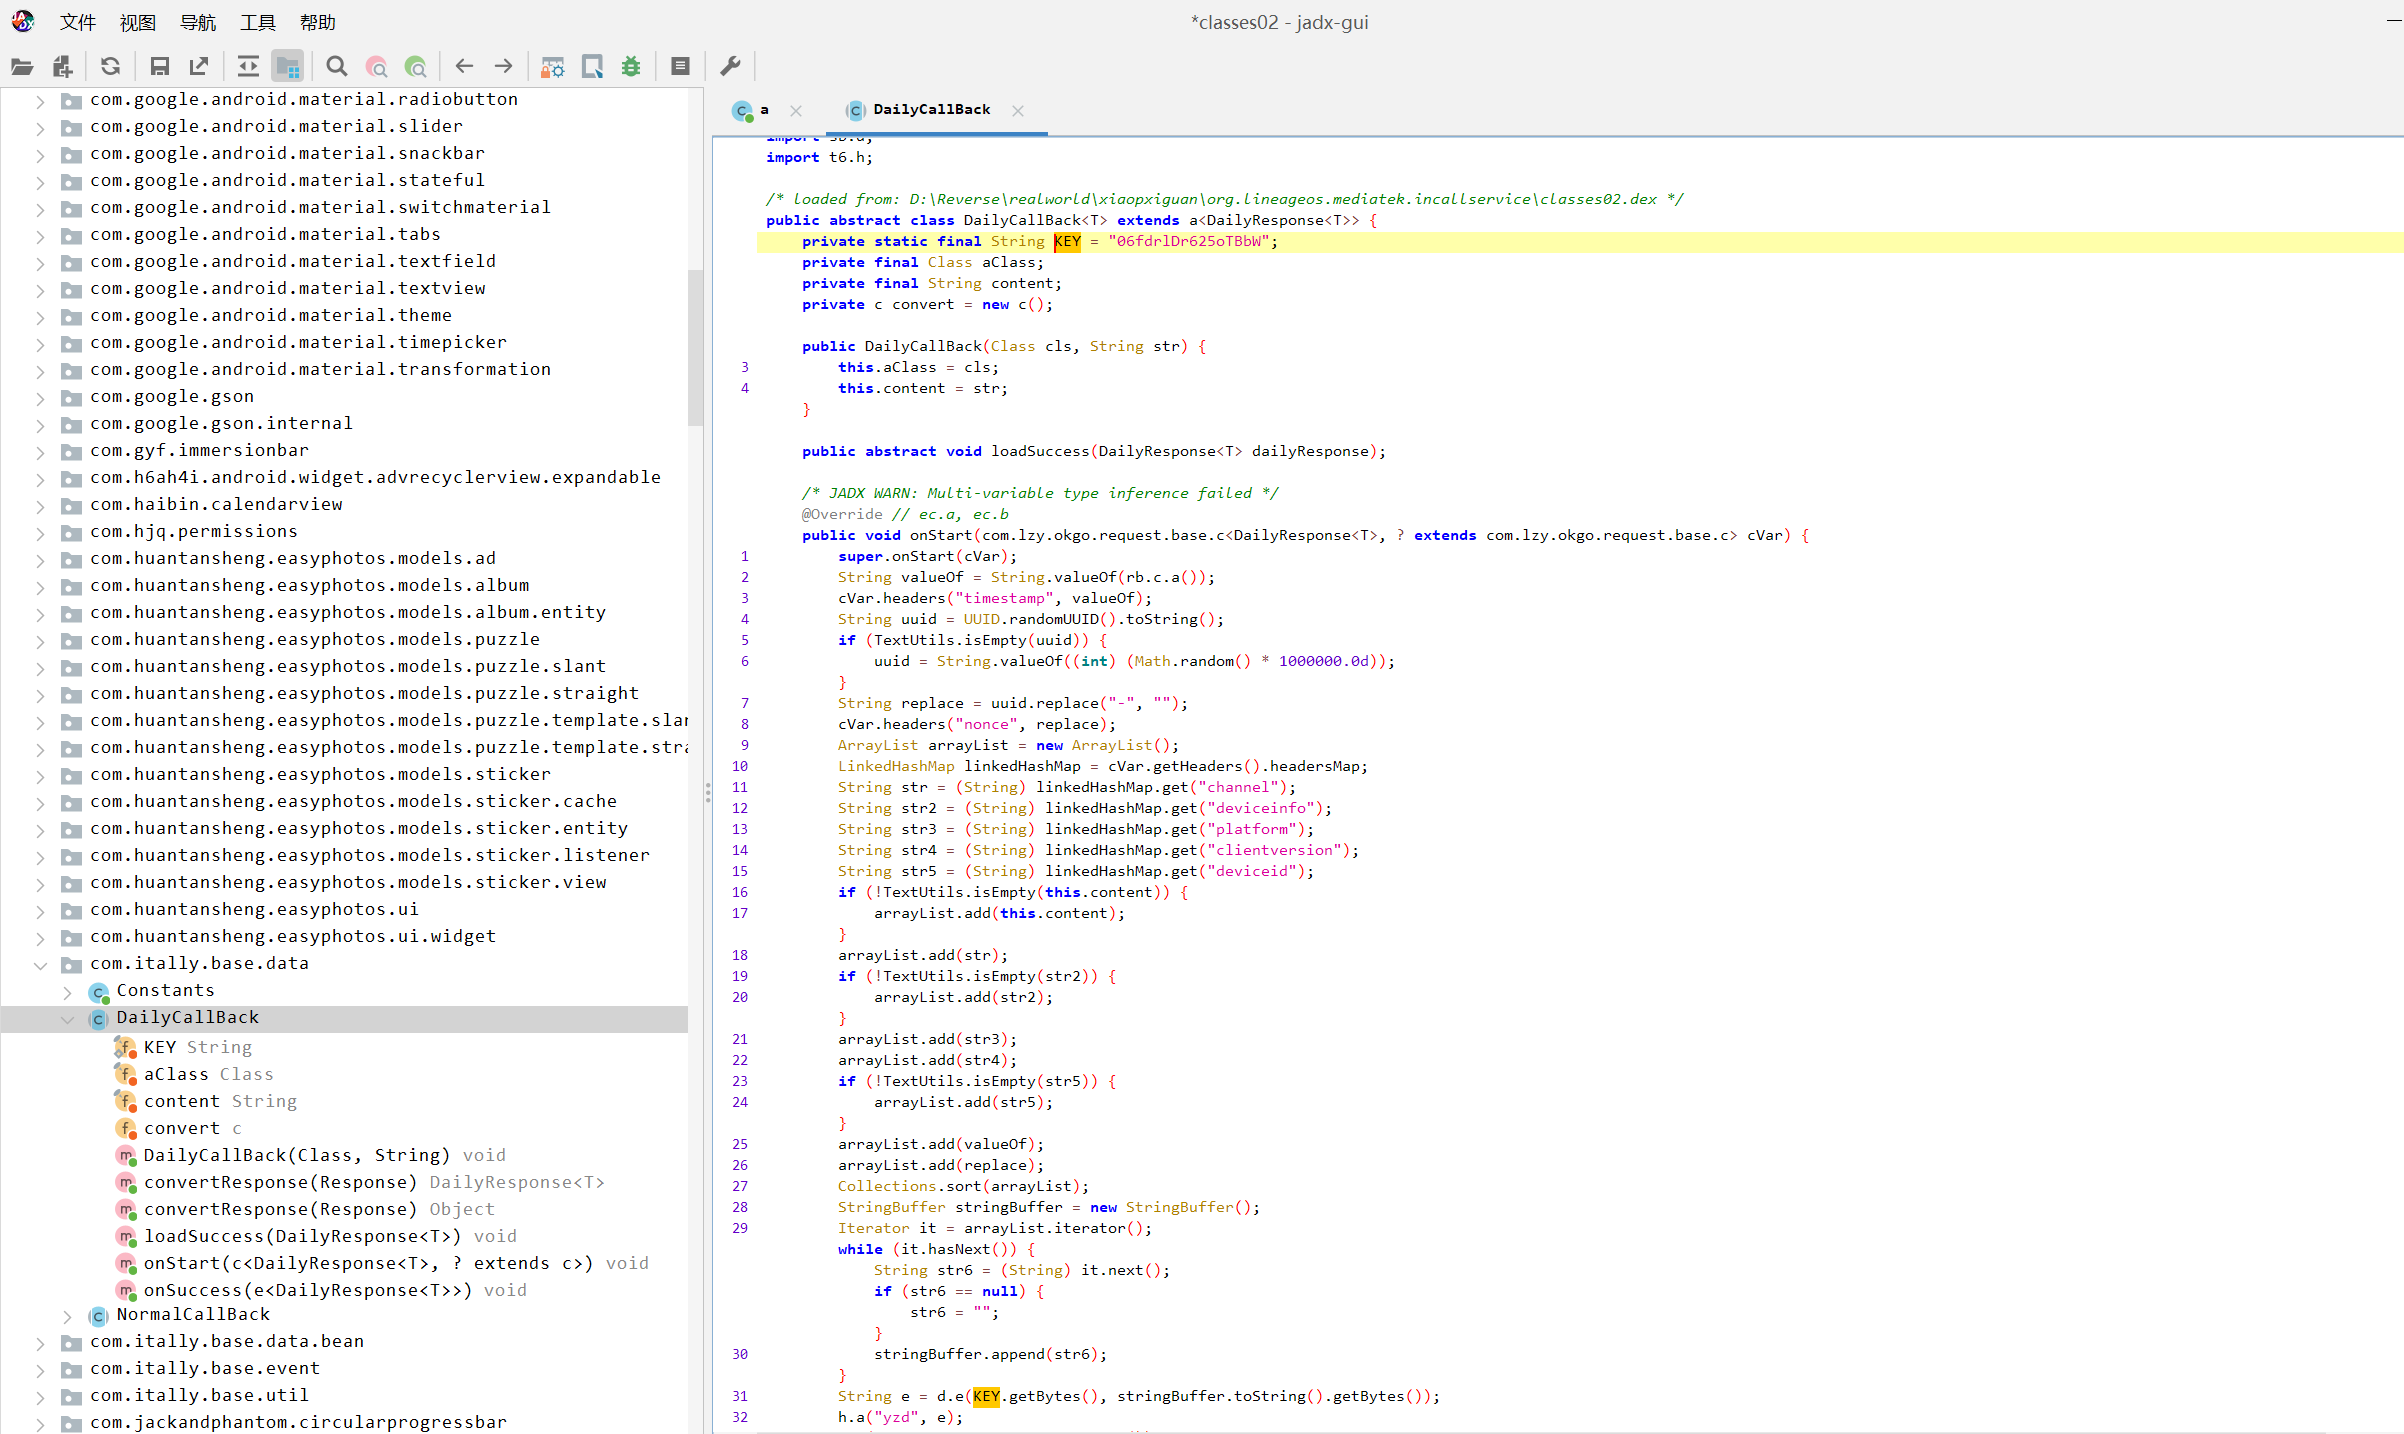The height and width of the screenshot is (1434, 2404).
Task: Close the DailyCallBack tab
Action: (x=1018, y=111)
